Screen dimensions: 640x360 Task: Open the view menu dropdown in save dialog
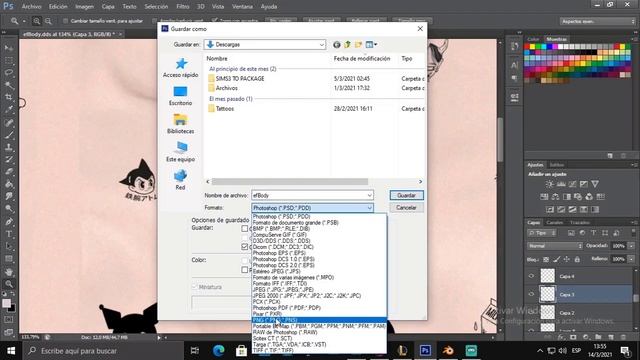(x=371, y=44)
